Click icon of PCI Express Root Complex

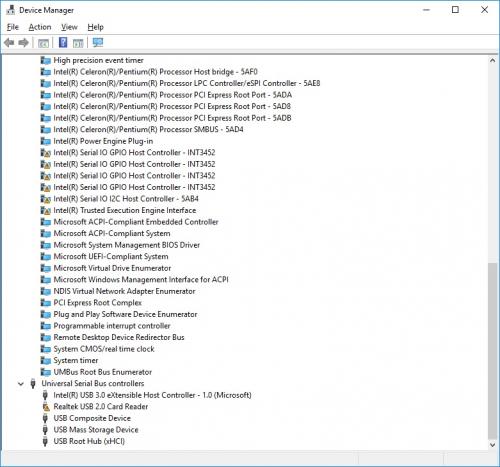pyautogui.click(x=45, y=303)
